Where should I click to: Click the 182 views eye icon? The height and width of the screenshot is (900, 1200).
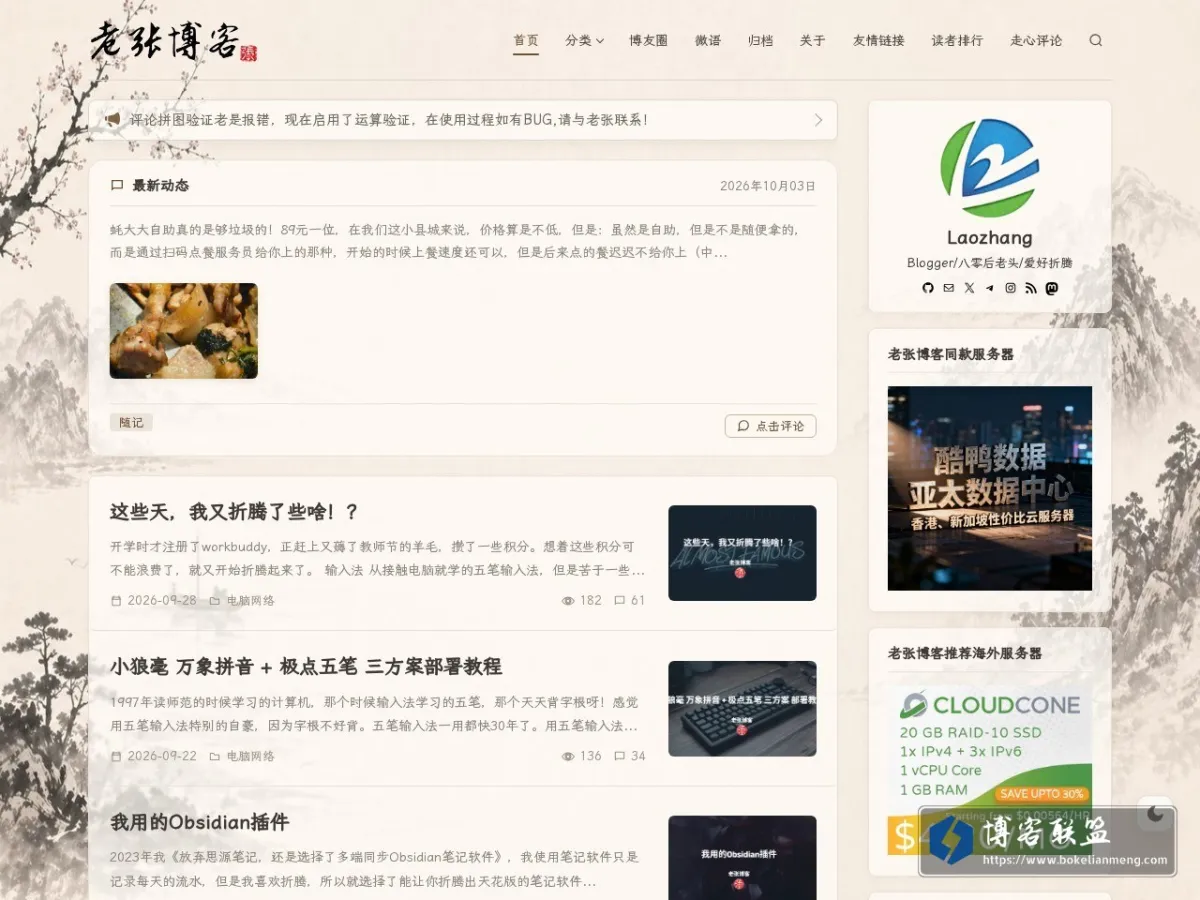coord(568,601)
